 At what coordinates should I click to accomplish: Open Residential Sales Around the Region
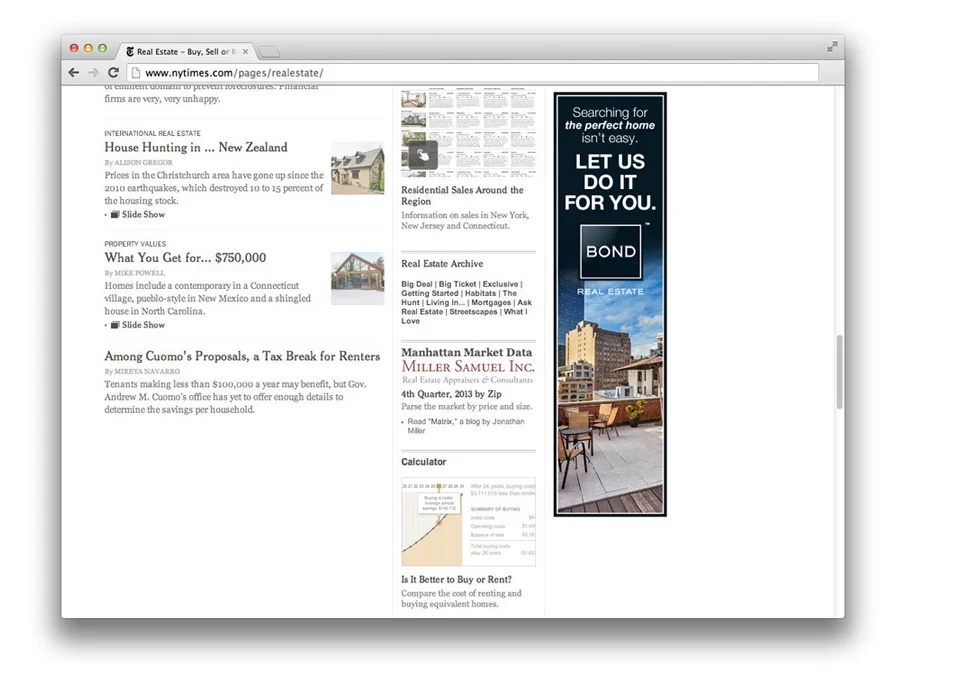462,195
